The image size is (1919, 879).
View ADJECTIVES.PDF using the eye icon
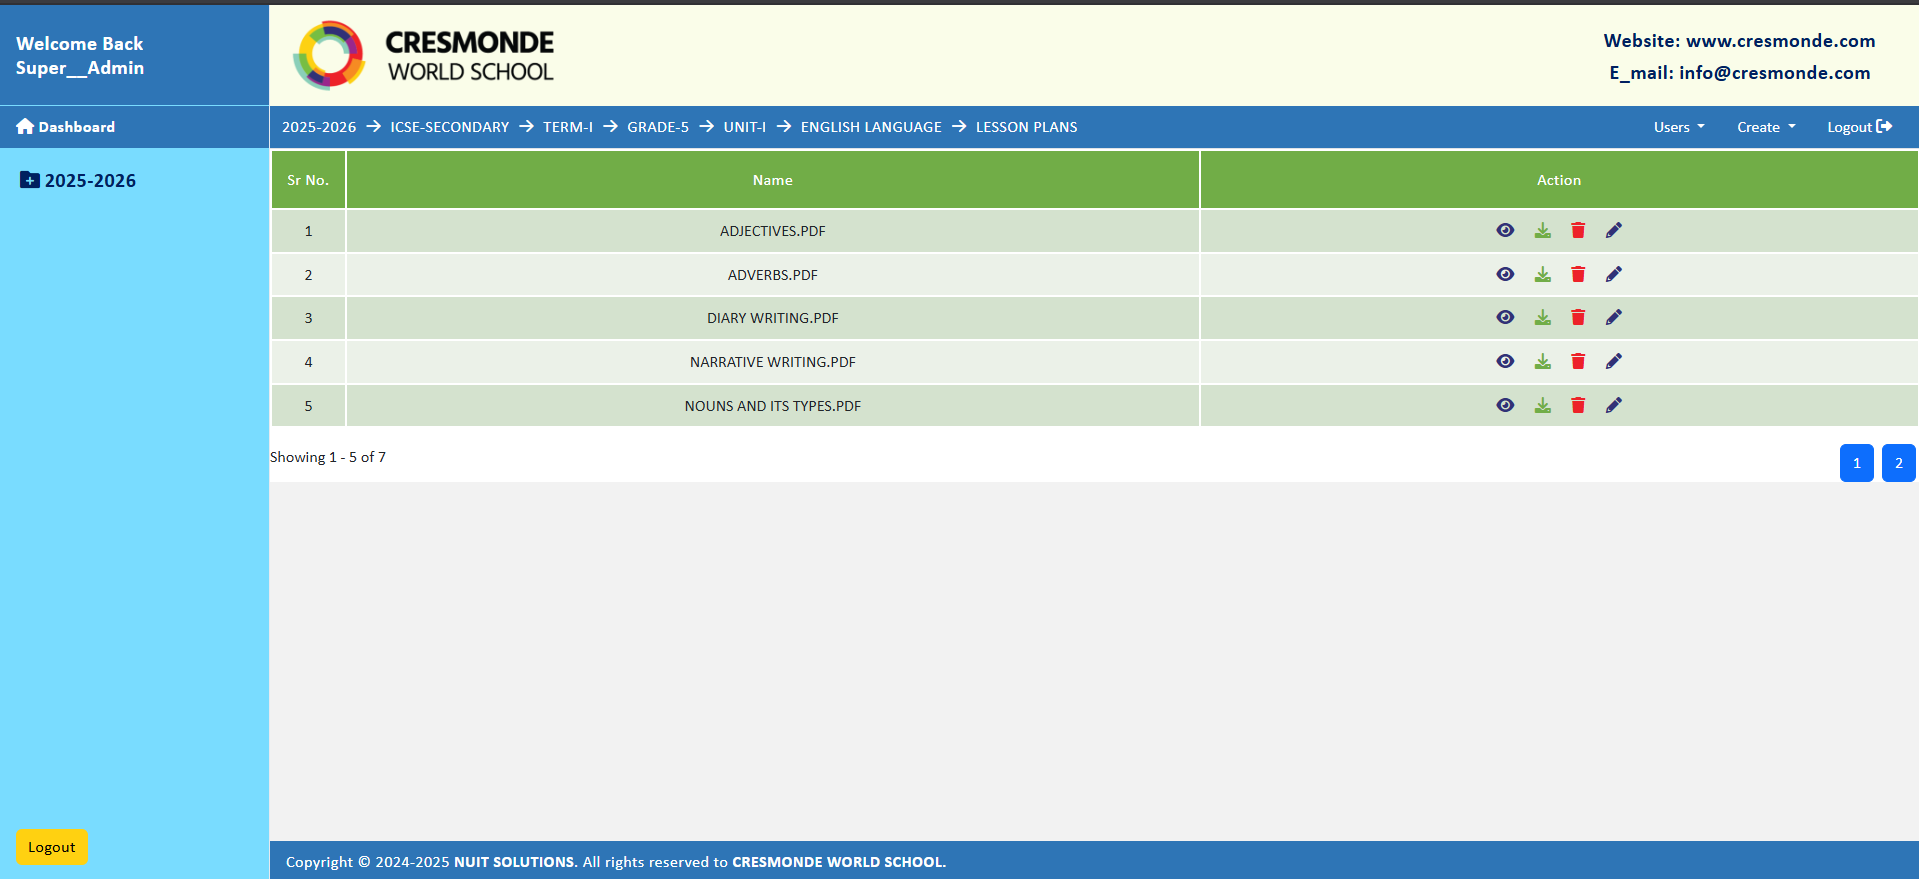[1505, 231]
